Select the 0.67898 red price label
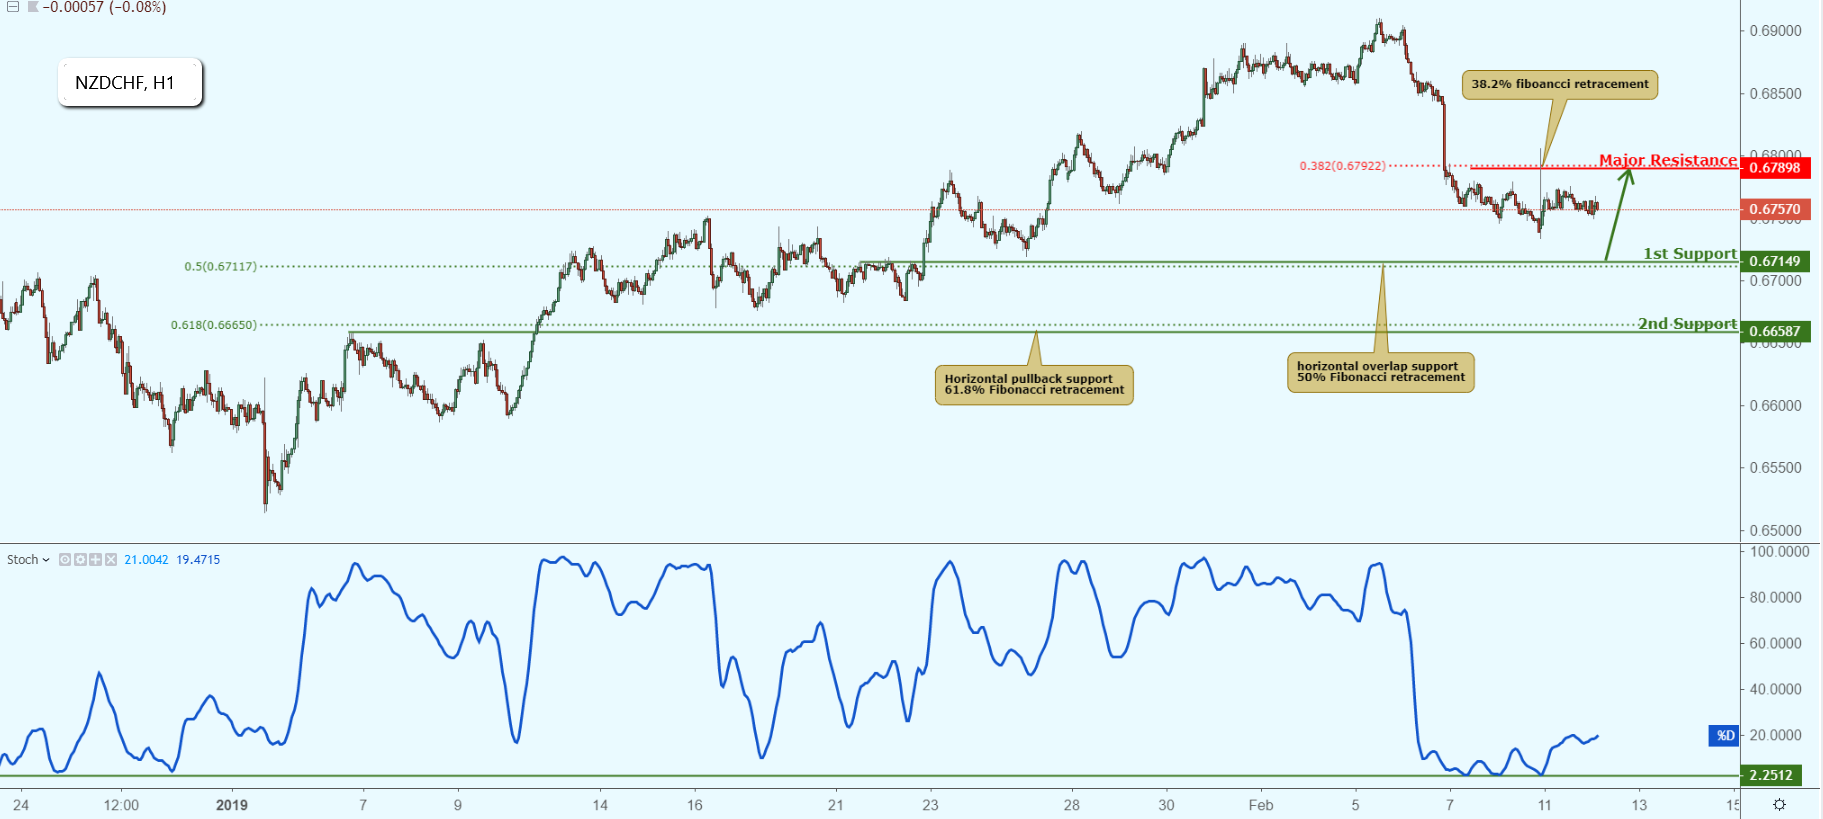 coord(1775,168)
